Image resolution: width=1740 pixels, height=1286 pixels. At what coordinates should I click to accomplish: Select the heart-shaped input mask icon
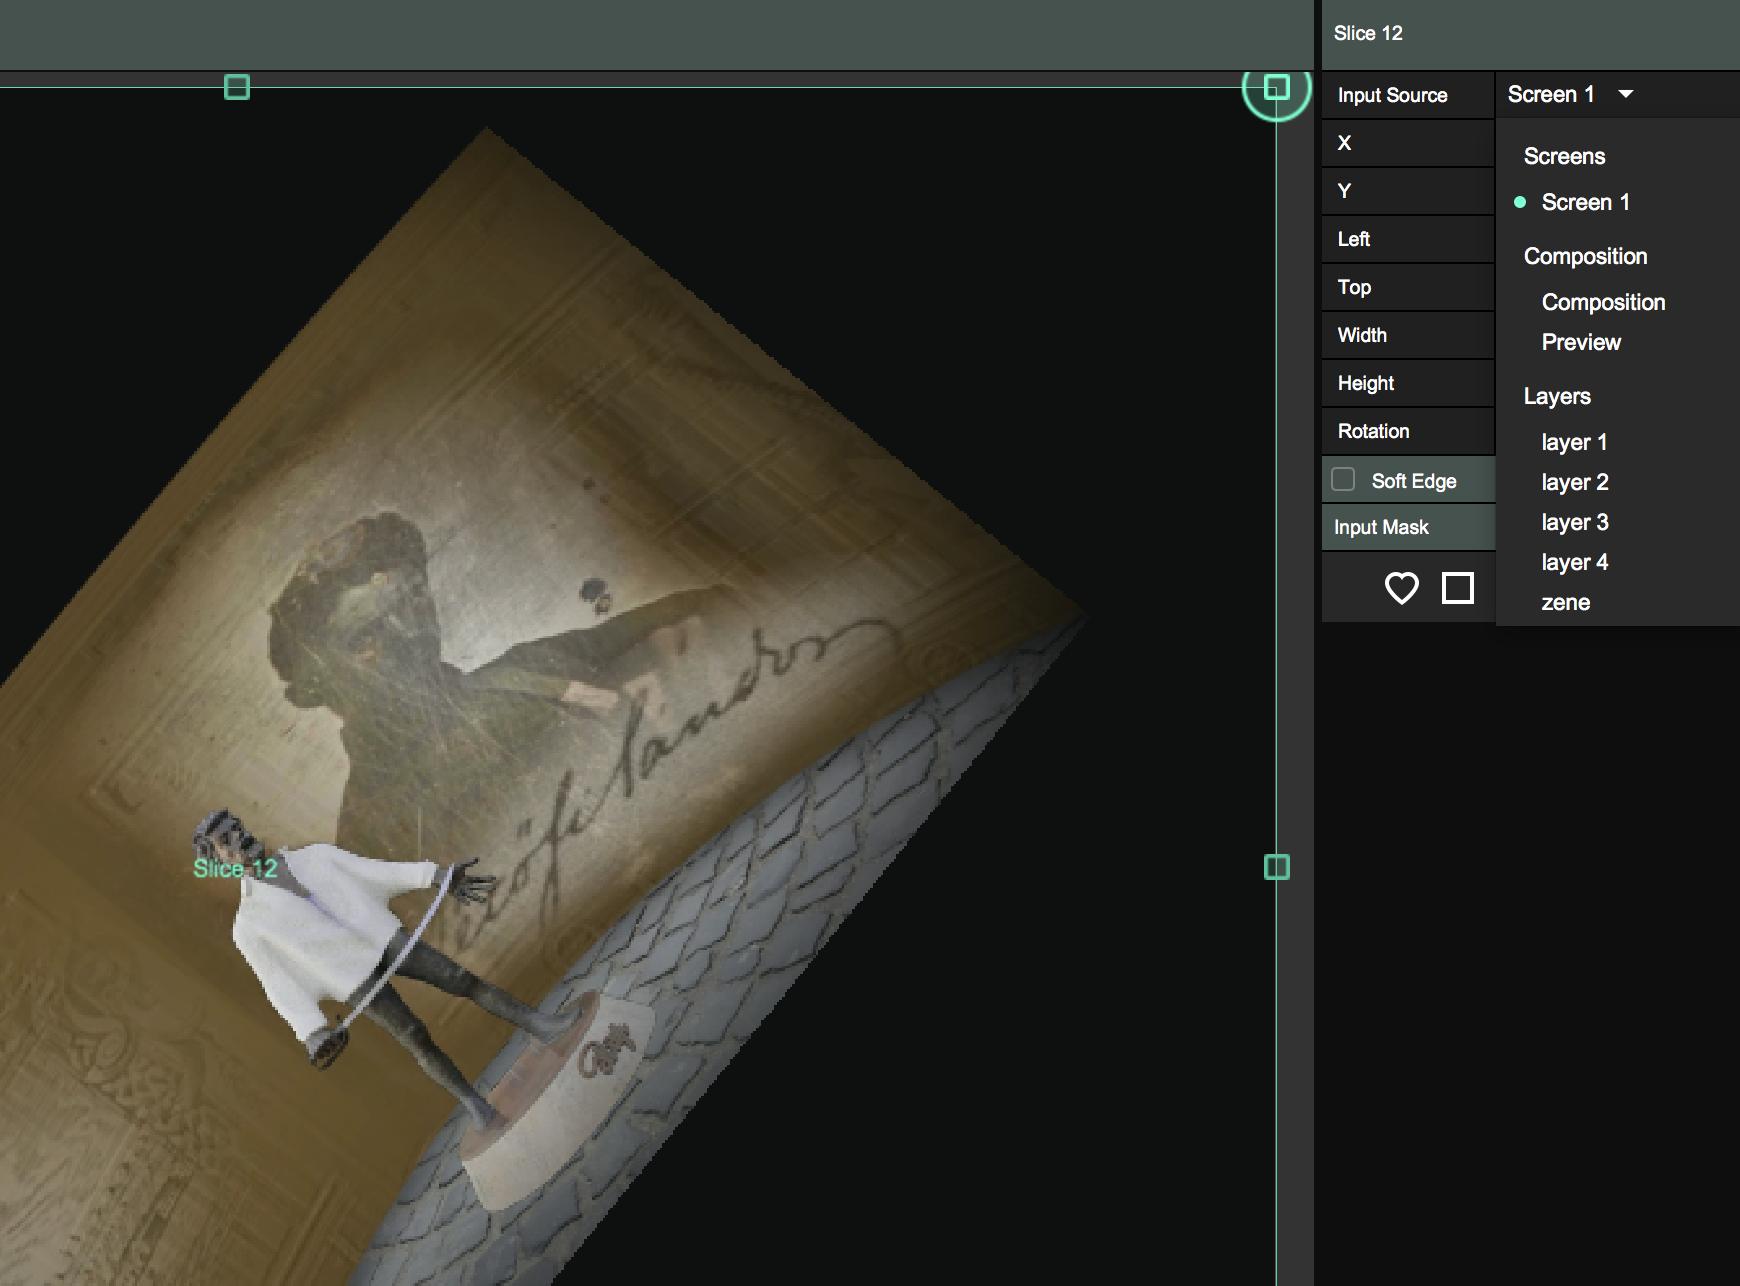[x=1401, y=588]
